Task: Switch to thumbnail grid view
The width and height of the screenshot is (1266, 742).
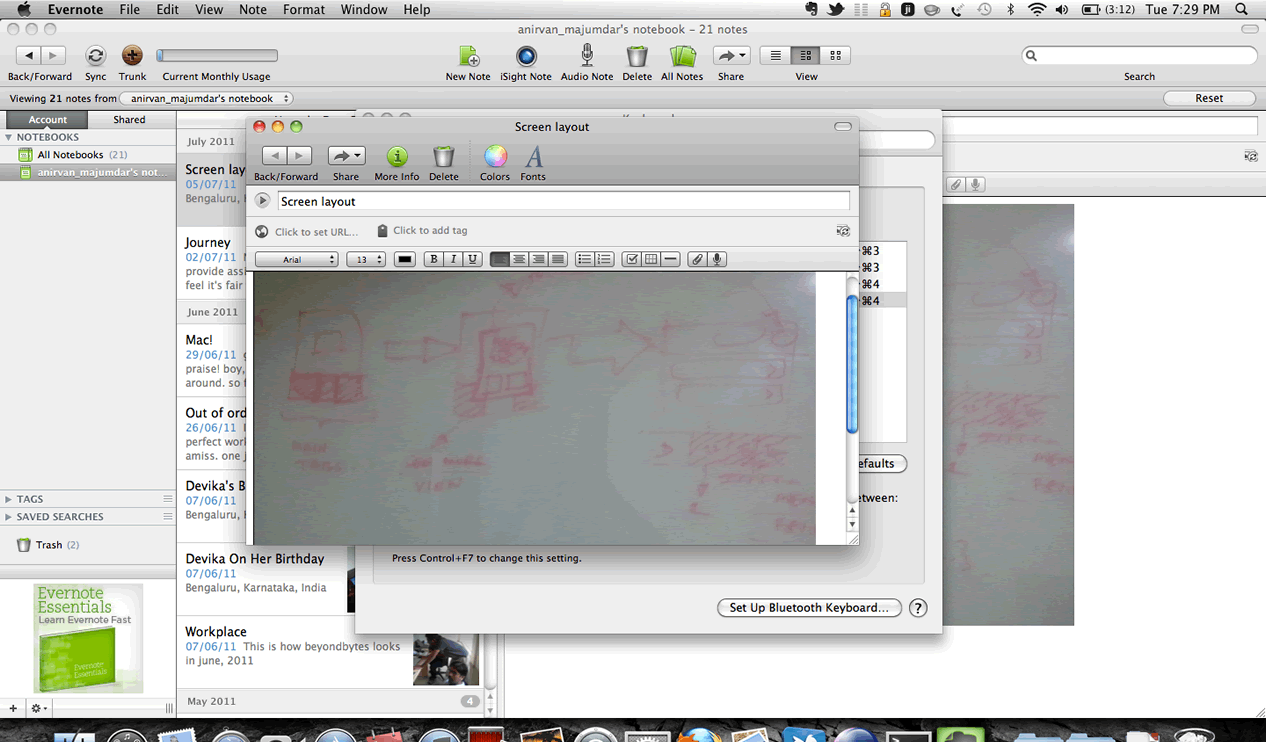Action: click(x=836, y=56)
